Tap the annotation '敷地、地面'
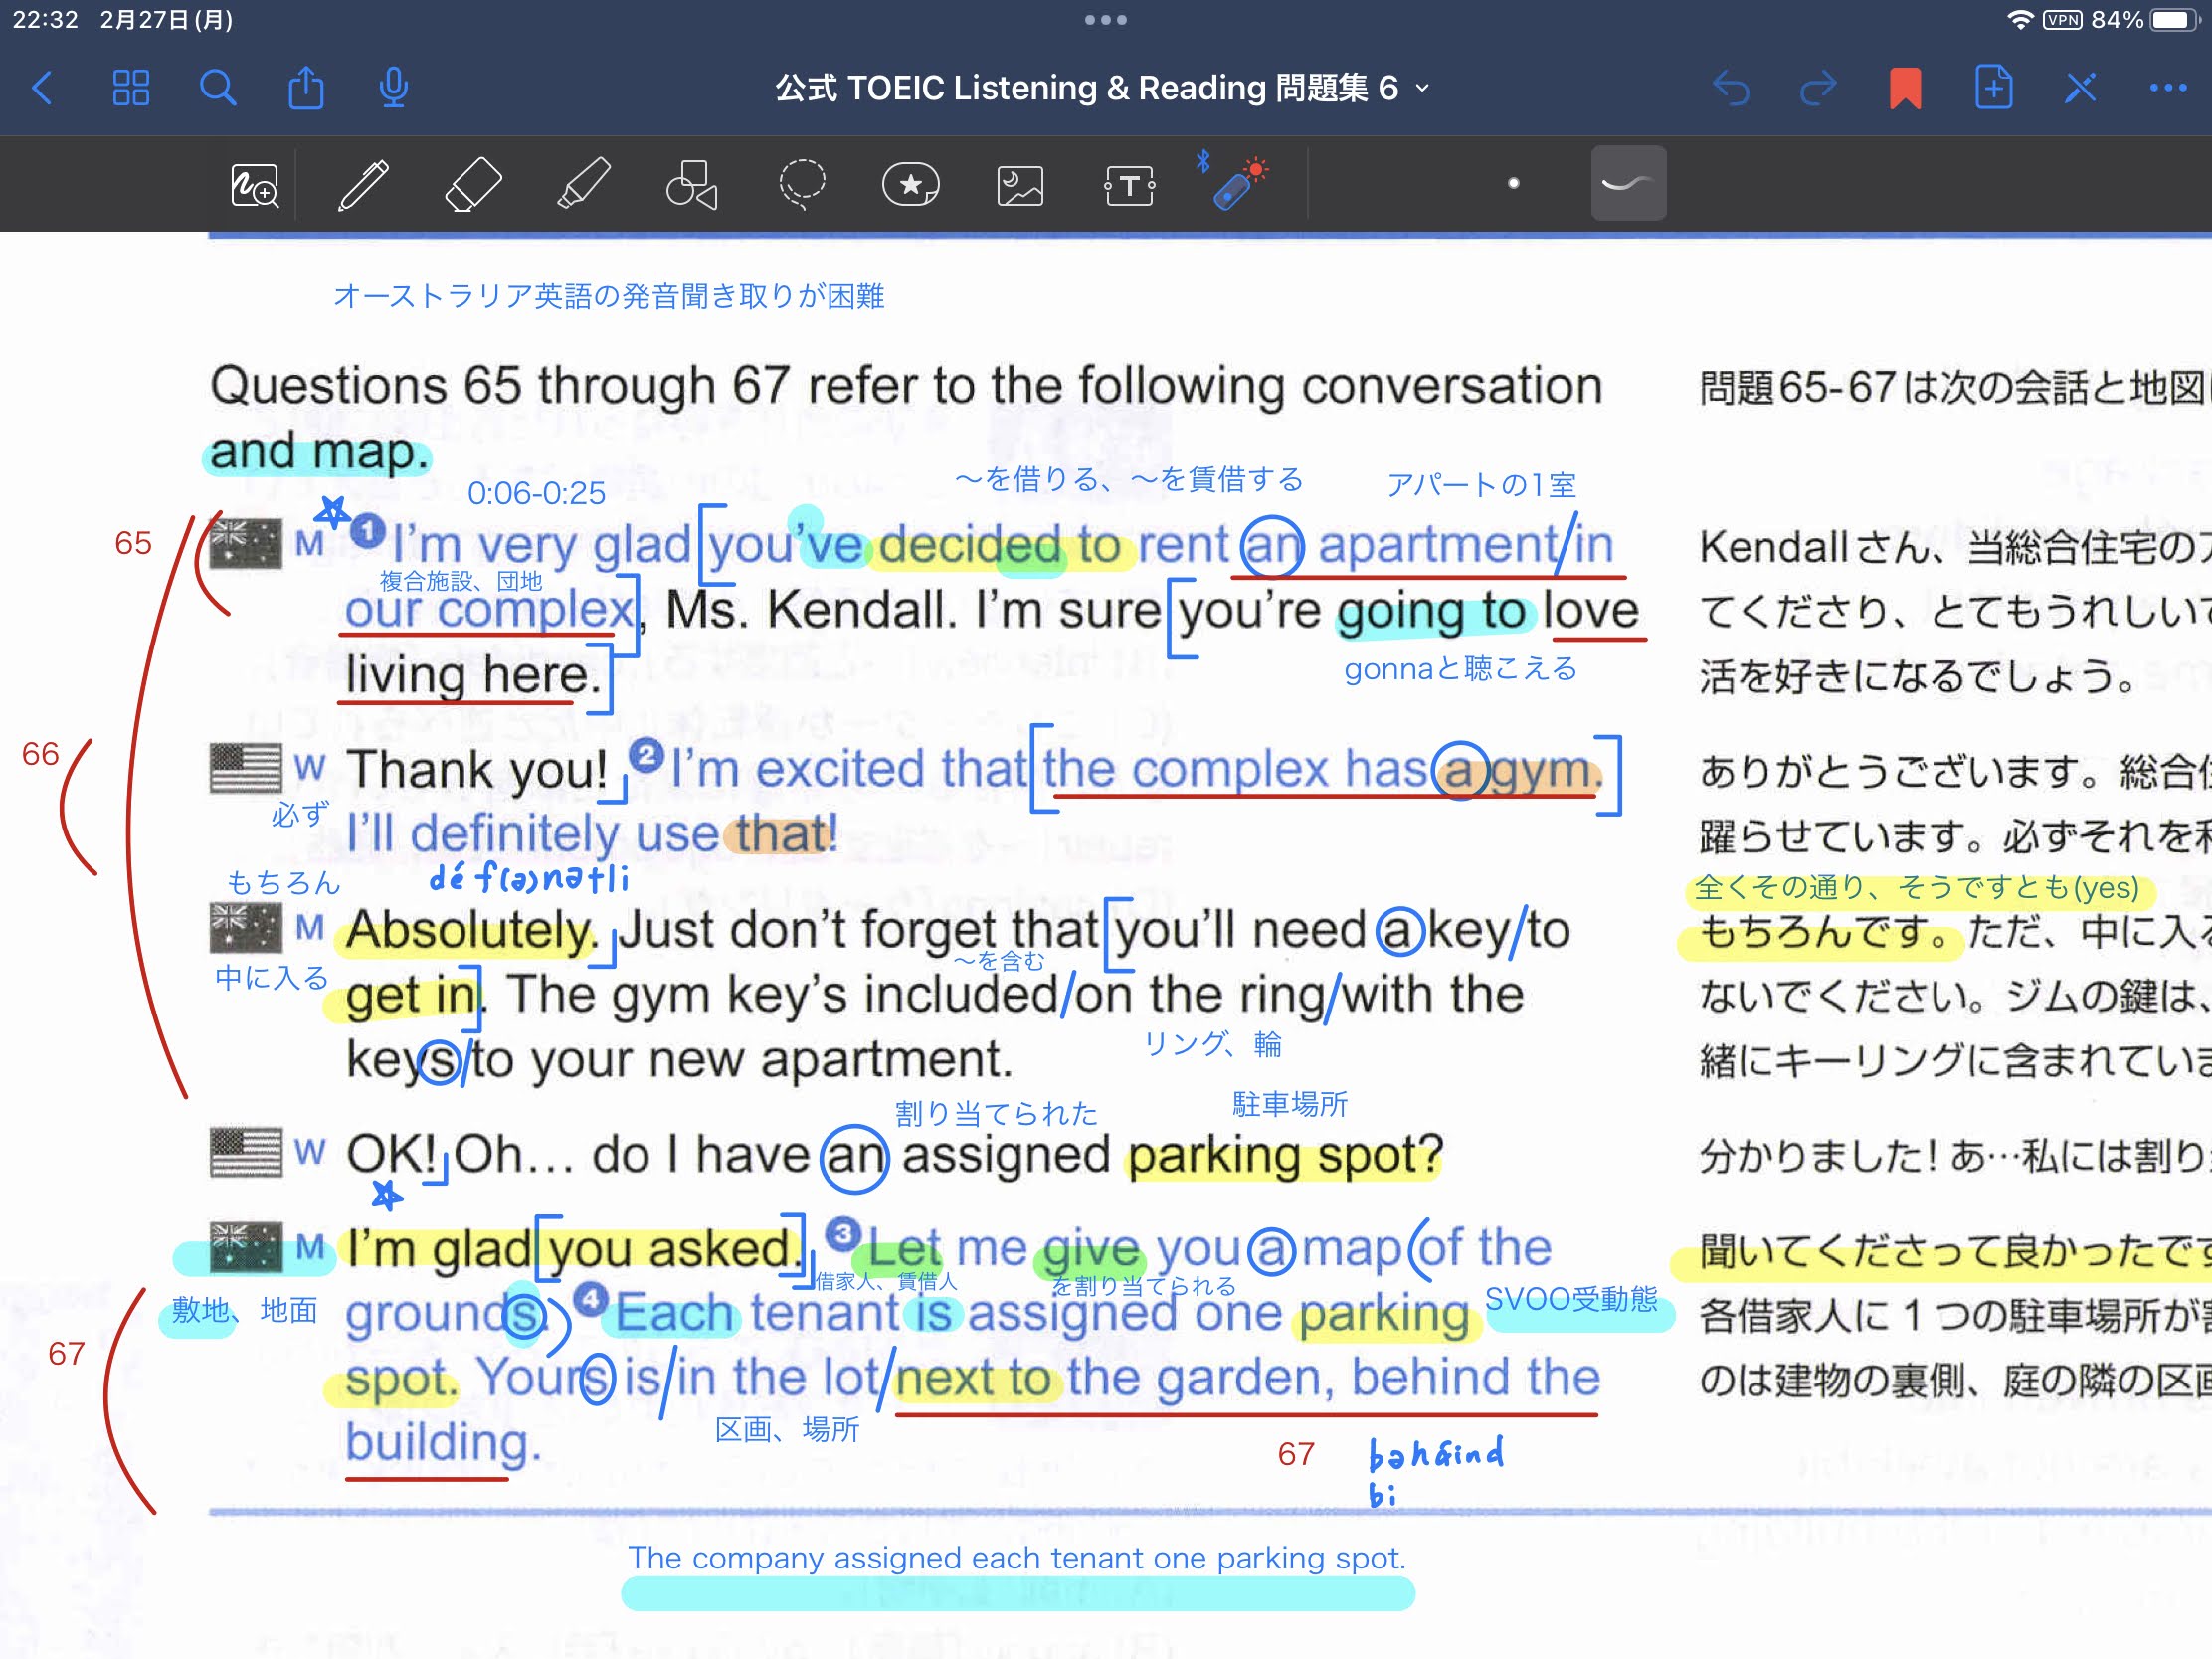This screenshot has height=1659, width=2212. (x=244, y=1310)
